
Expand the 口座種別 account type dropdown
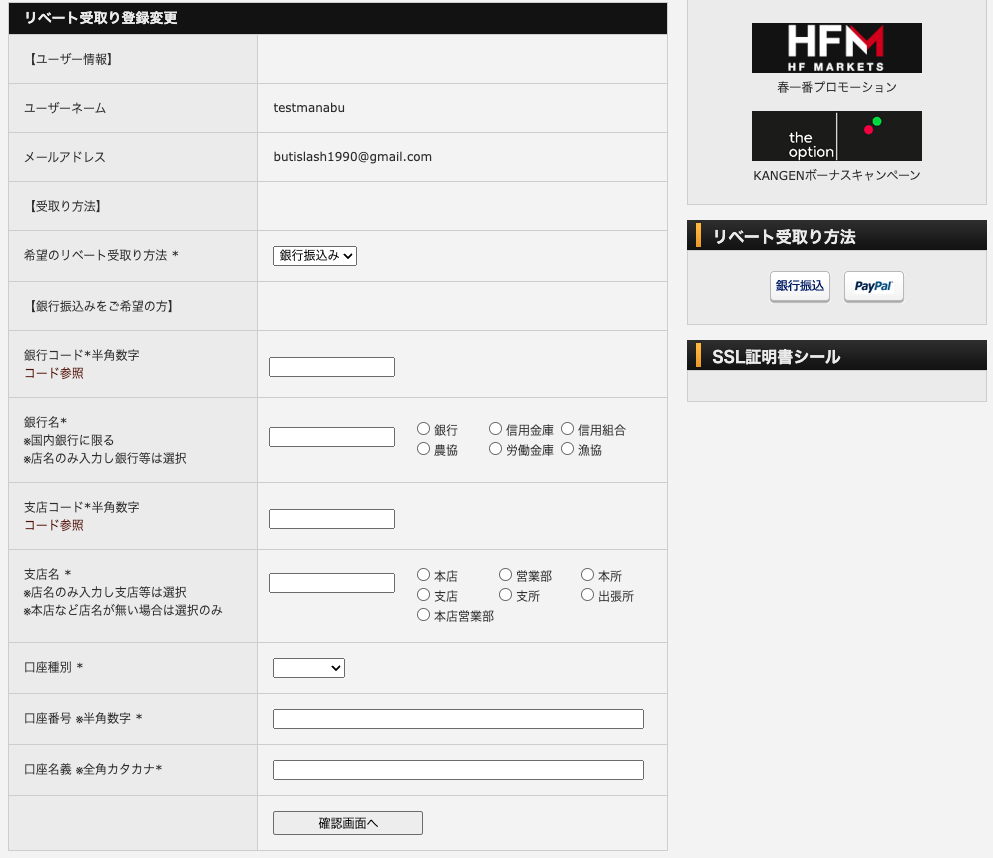[308, 668]
